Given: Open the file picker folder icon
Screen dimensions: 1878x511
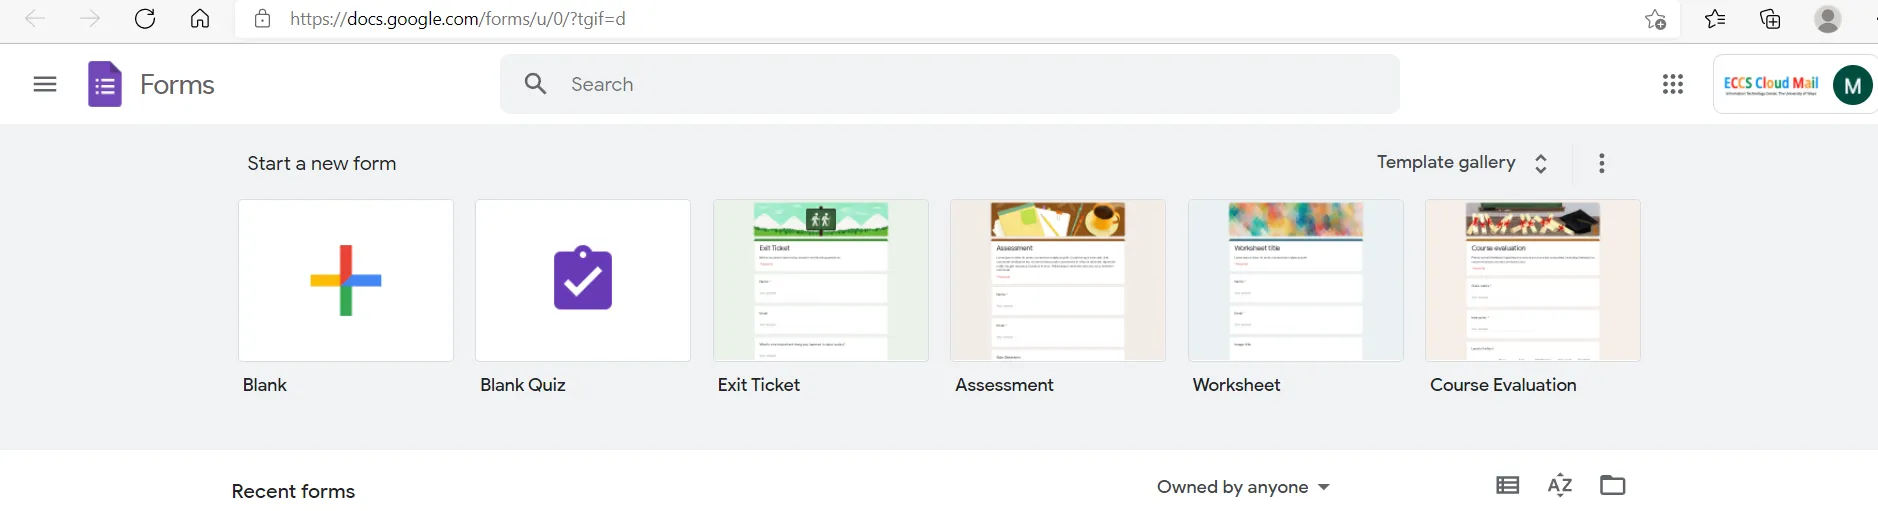Looking at the screenshot, I should pos(1613,486).
